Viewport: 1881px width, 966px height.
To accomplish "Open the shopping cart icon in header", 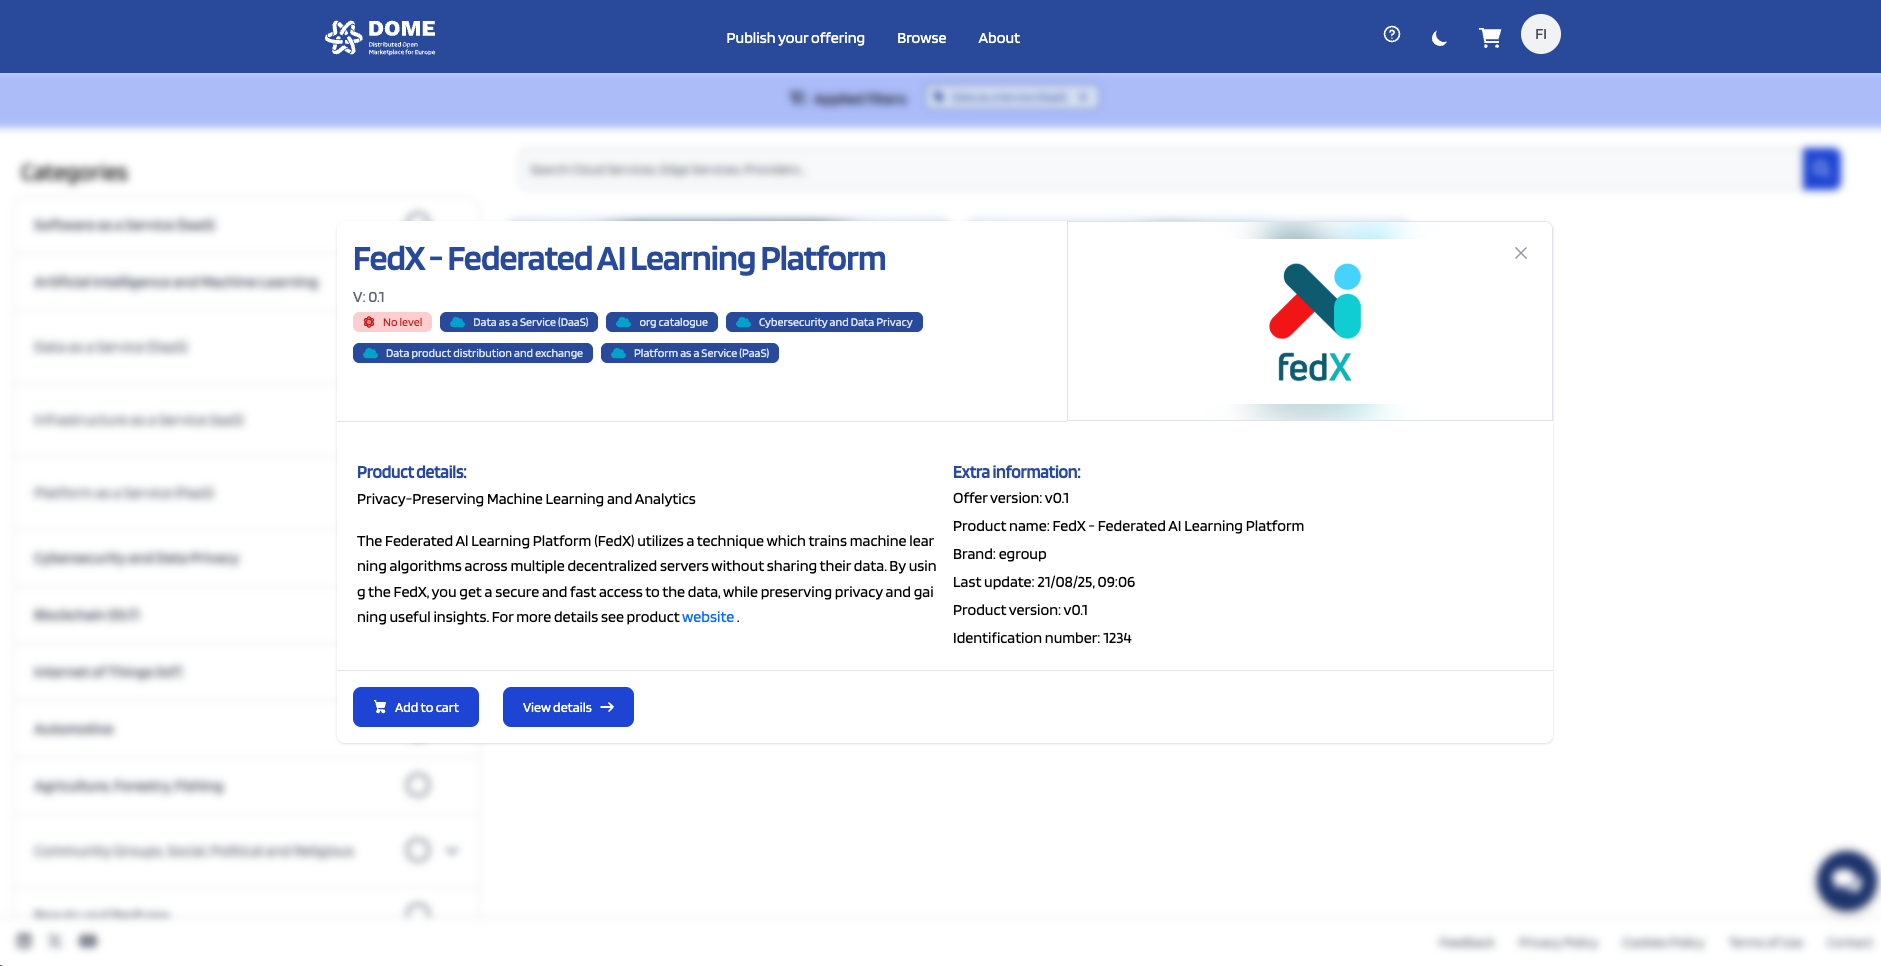I will click(x=1490, y=38).
